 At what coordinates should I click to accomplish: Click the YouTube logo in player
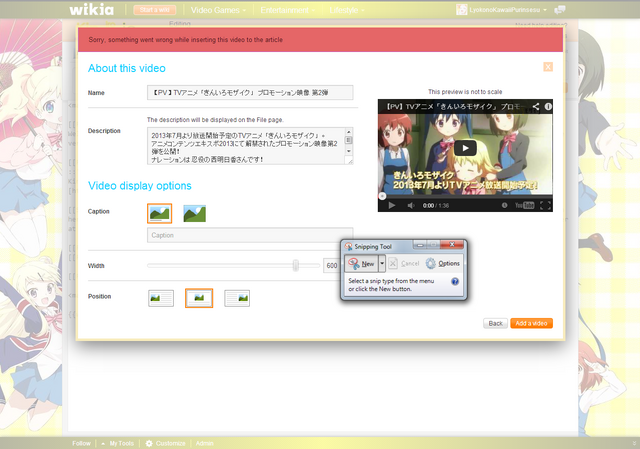(x=524, y=205)
